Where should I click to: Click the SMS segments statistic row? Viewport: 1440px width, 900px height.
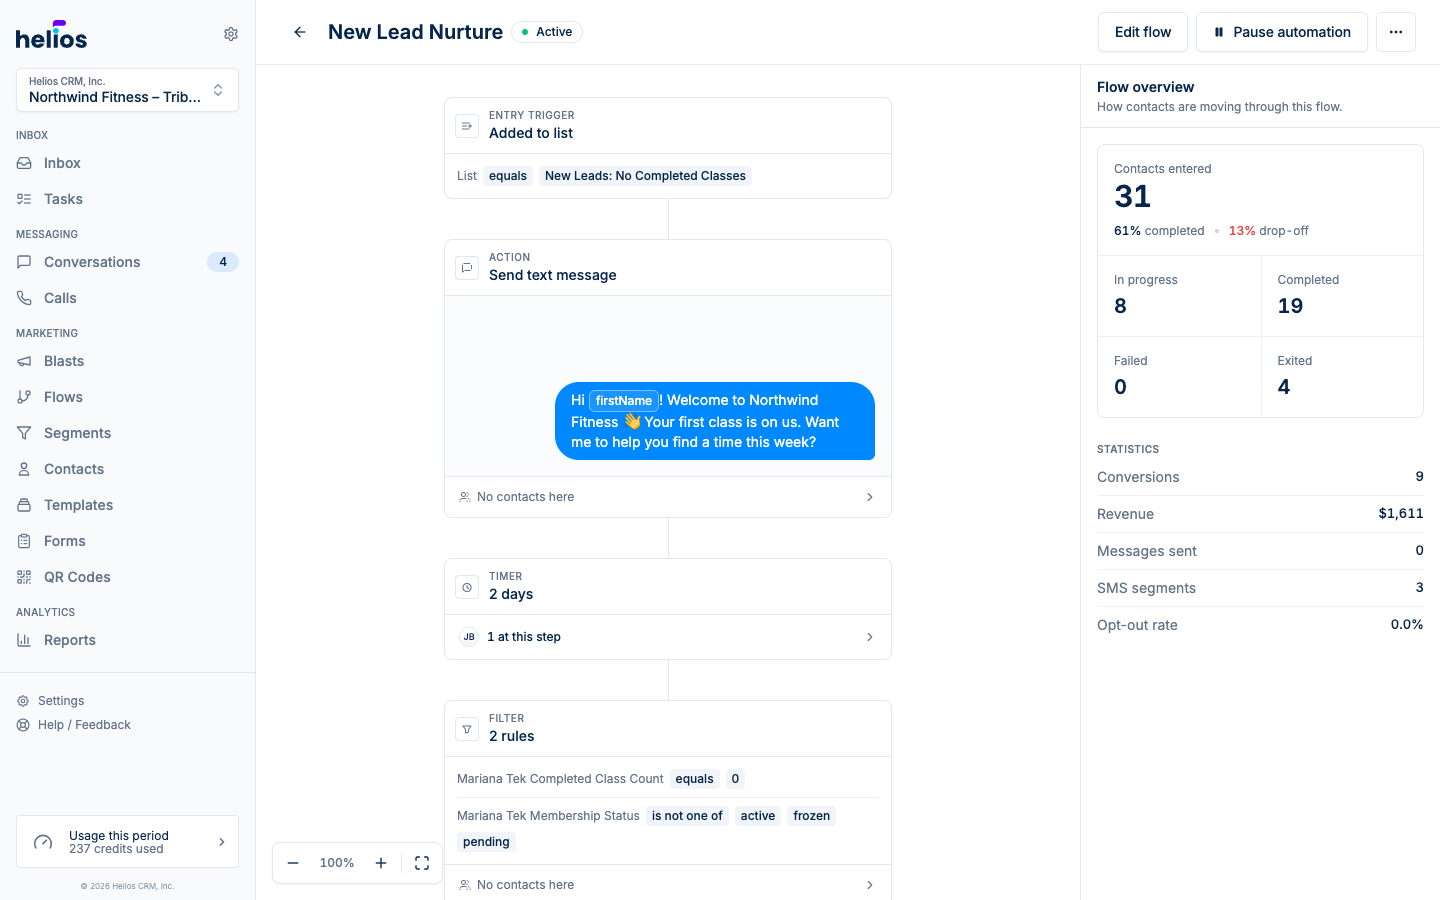[x=1260, y=588]
